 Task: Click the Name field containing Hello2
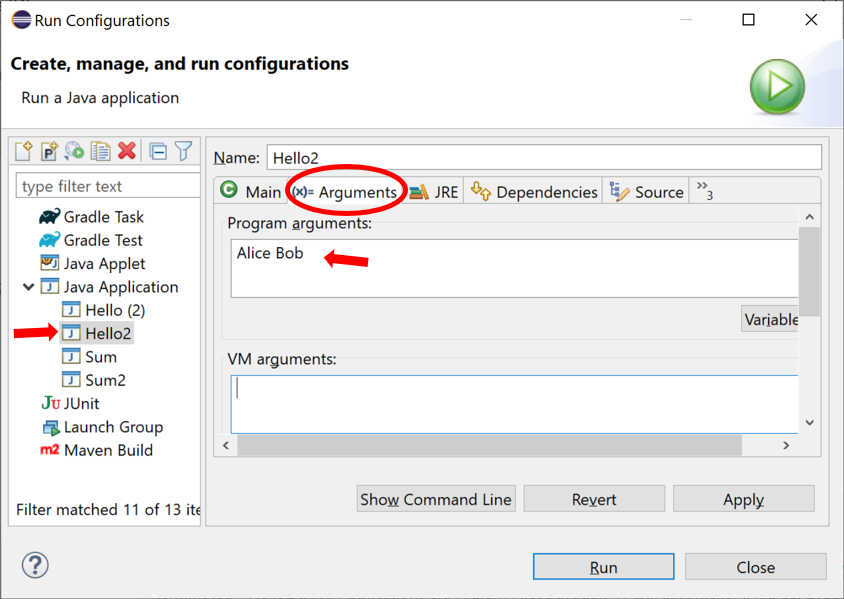coord(544,157)
